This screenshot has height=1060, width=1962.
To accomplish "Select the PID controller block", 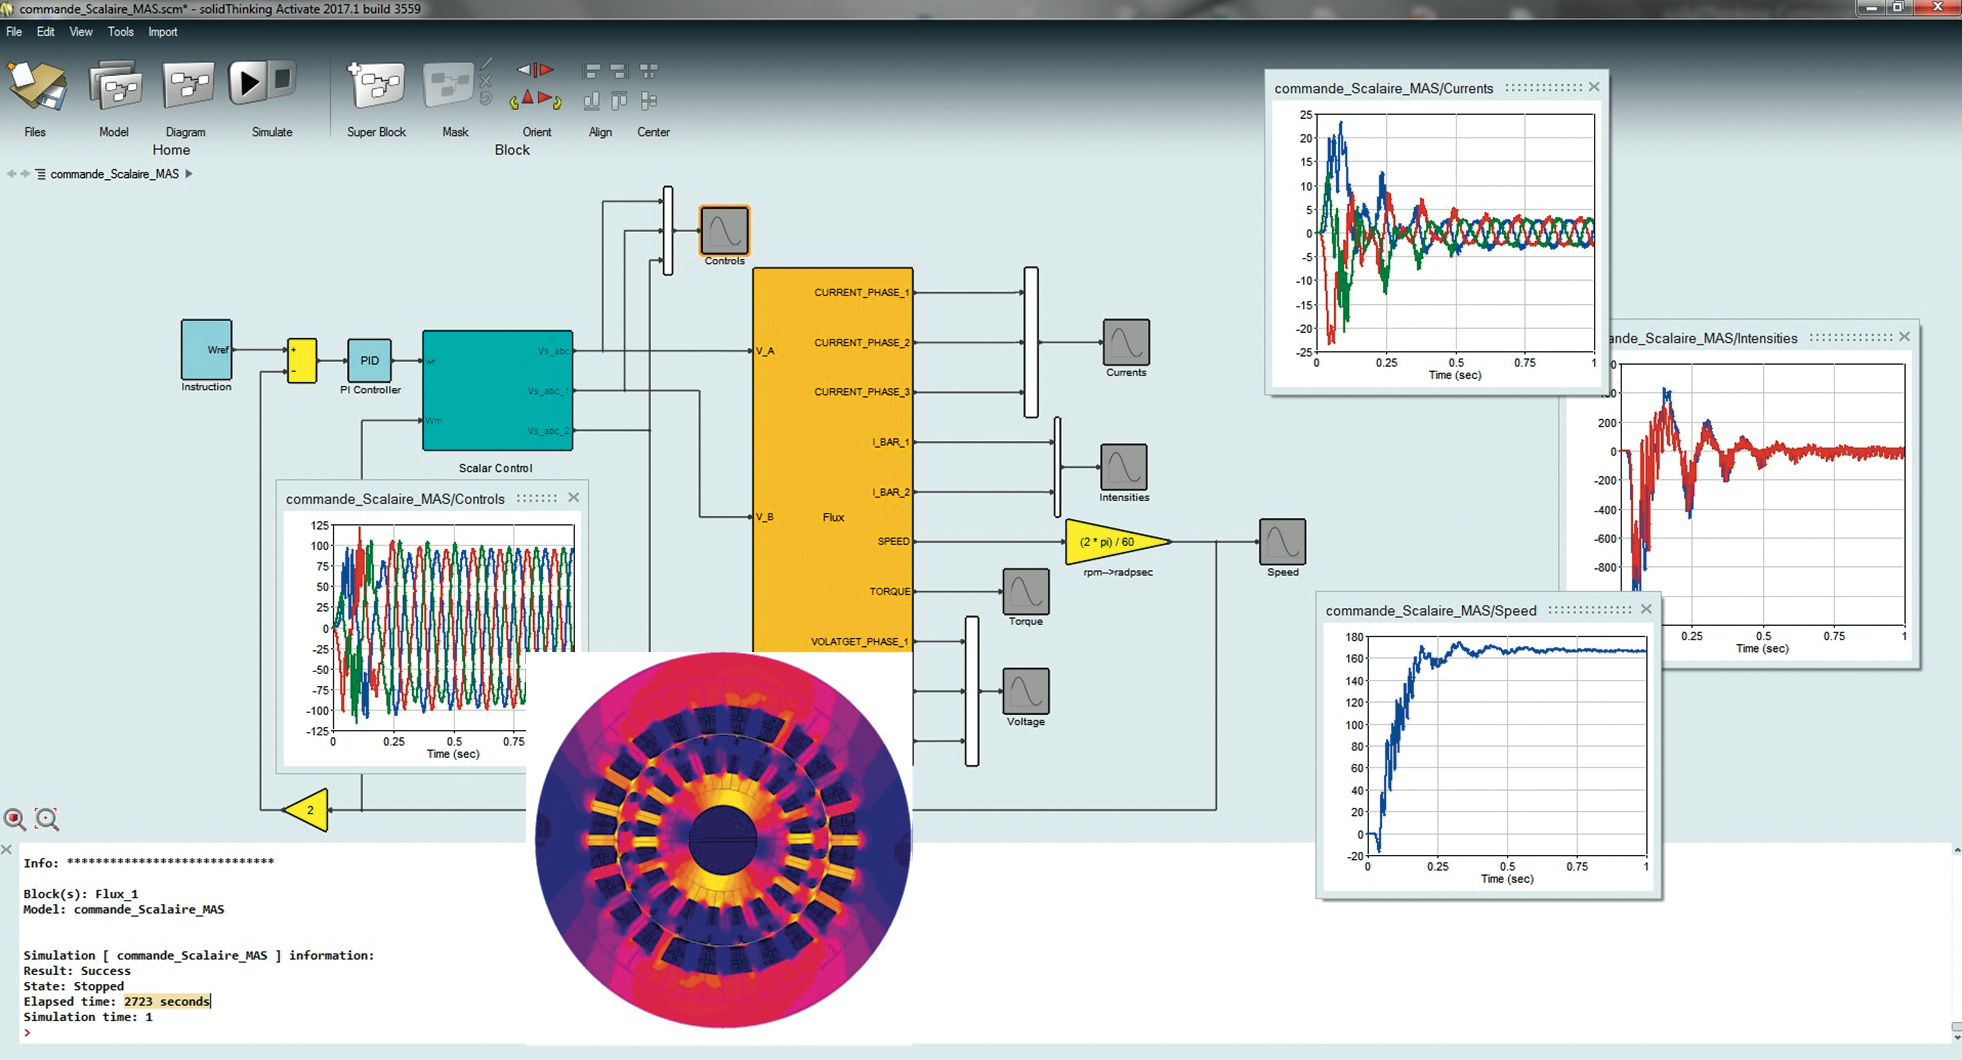I will tap(369, 360).
